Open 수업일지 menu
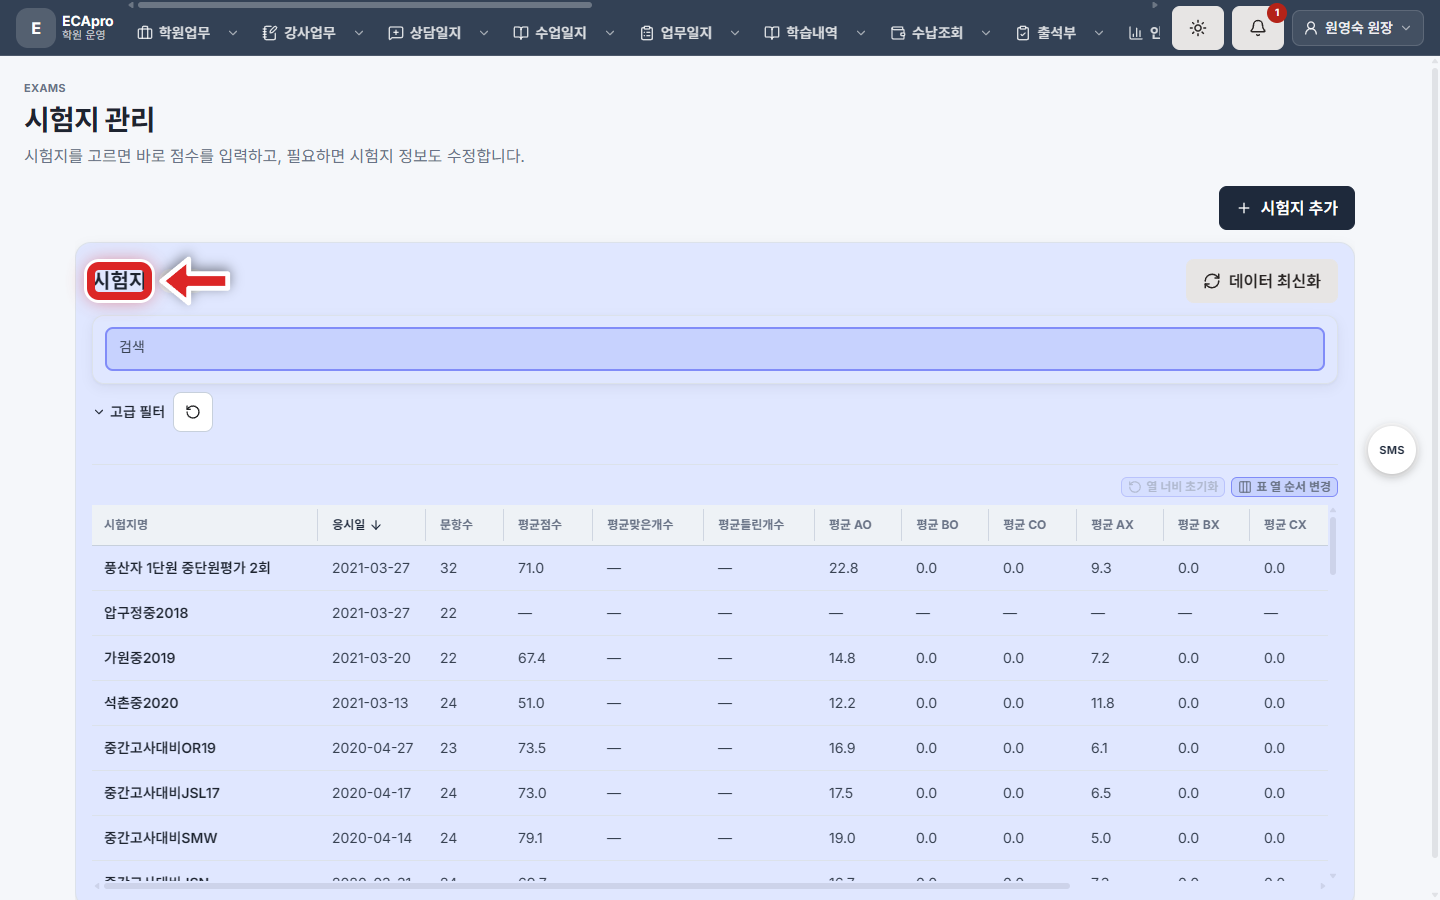 [550, 33]
